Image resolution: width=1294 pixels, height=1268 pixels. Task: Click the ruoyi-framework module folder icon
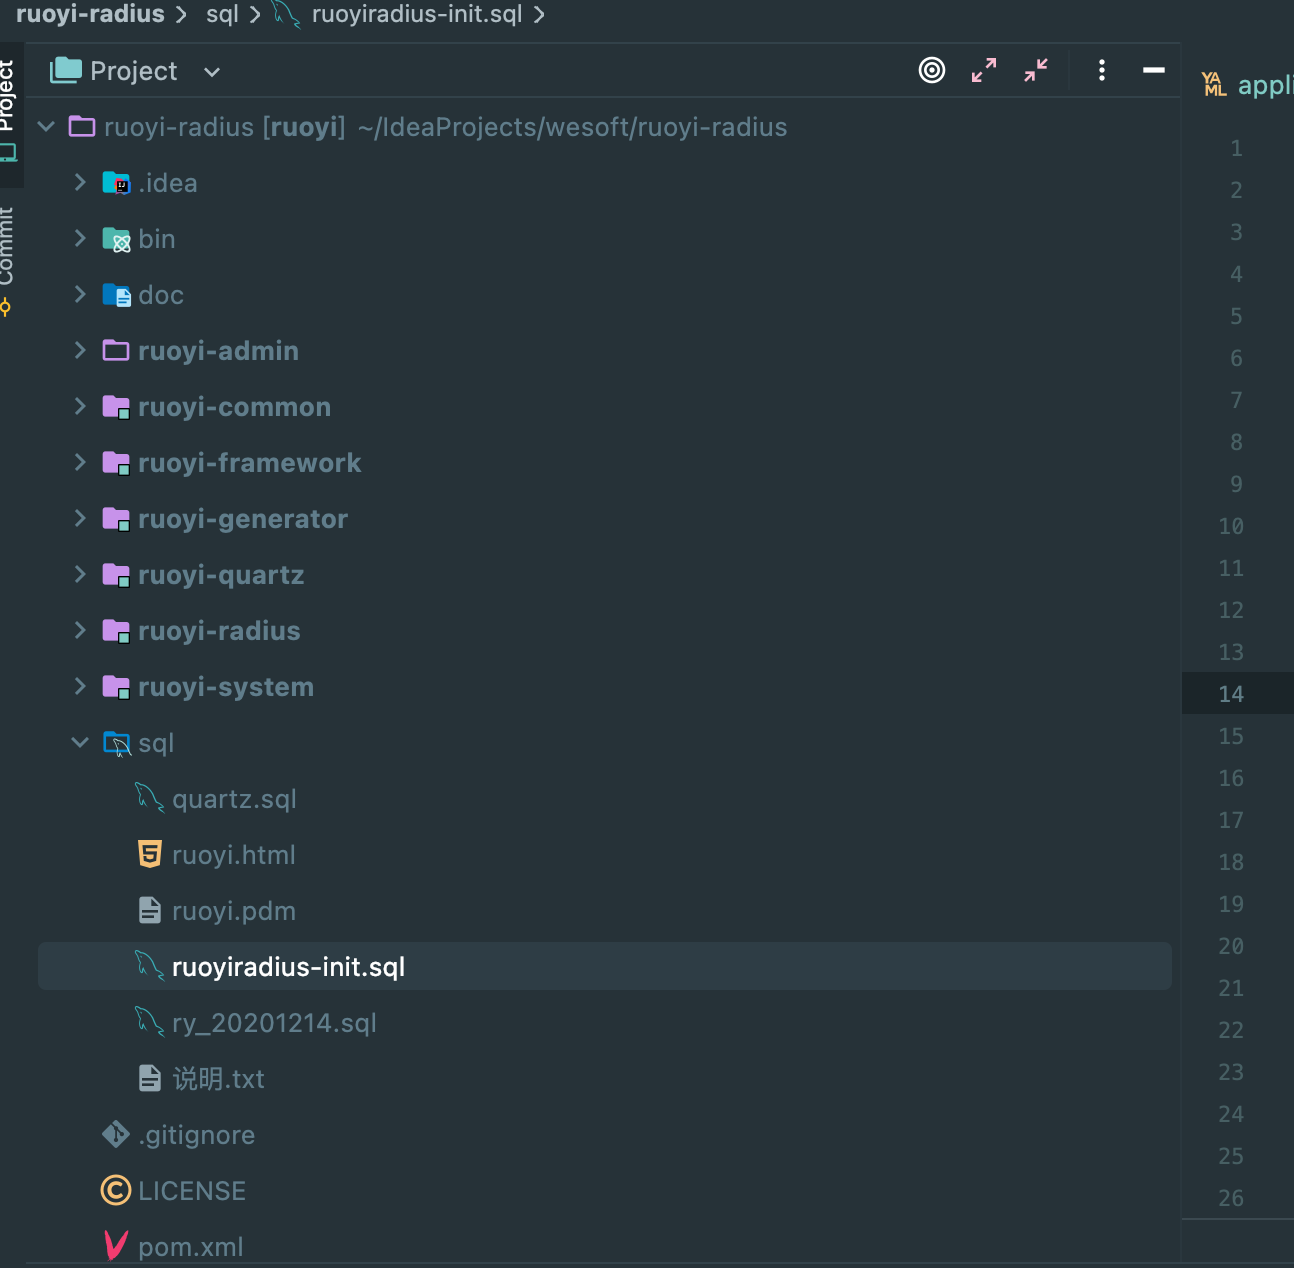coord(116,463)
